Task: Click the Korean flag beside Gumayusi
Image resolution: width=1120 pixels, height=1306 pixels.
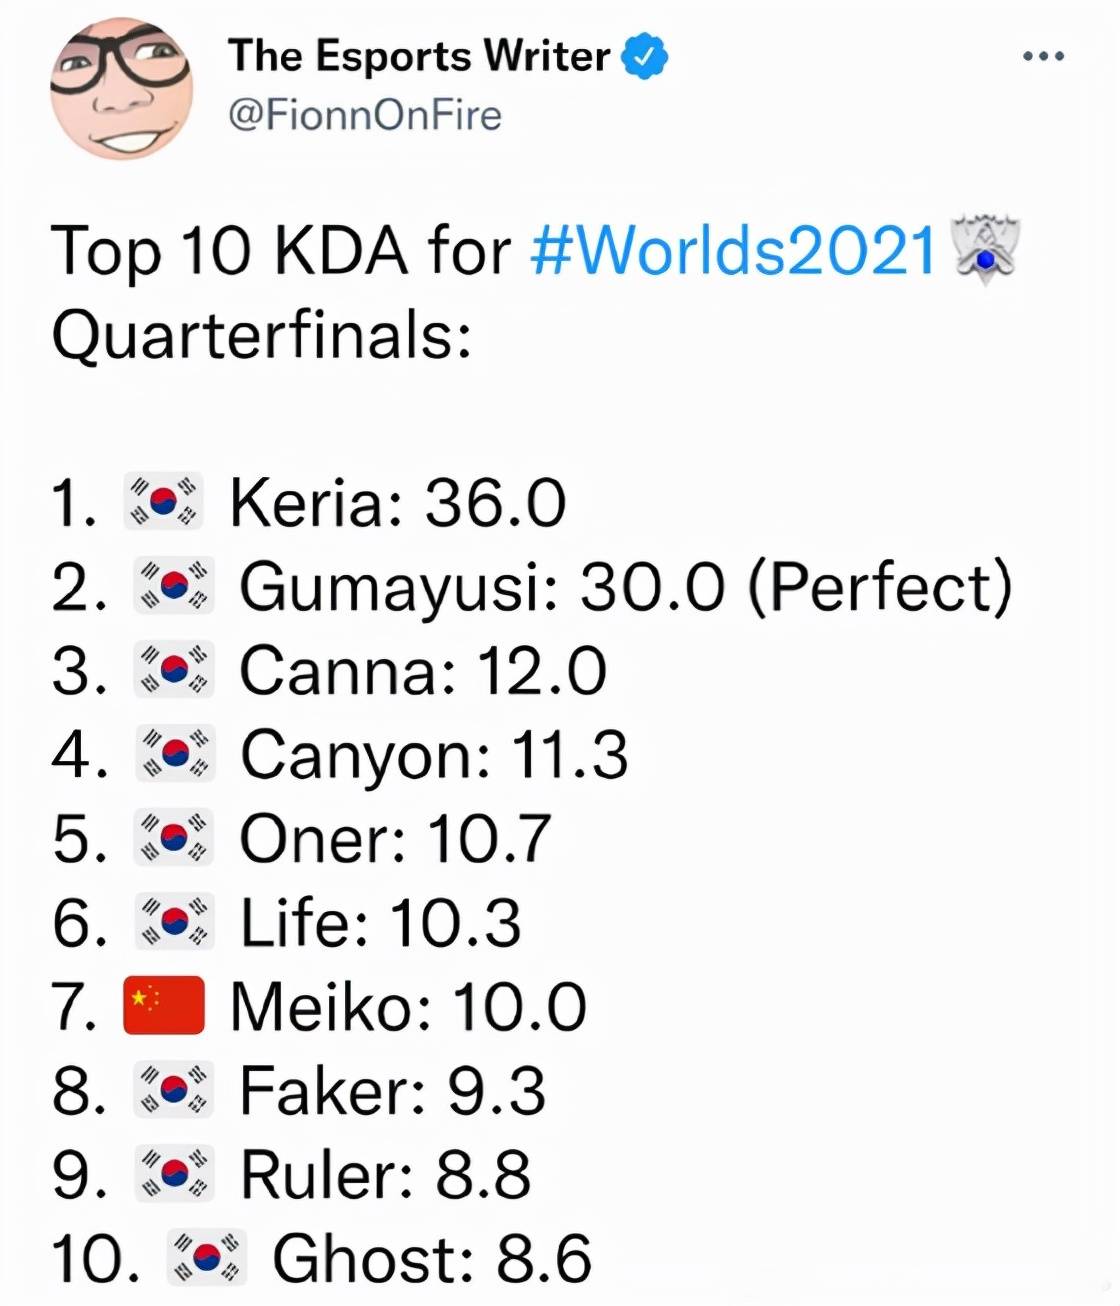Action: 174,587
